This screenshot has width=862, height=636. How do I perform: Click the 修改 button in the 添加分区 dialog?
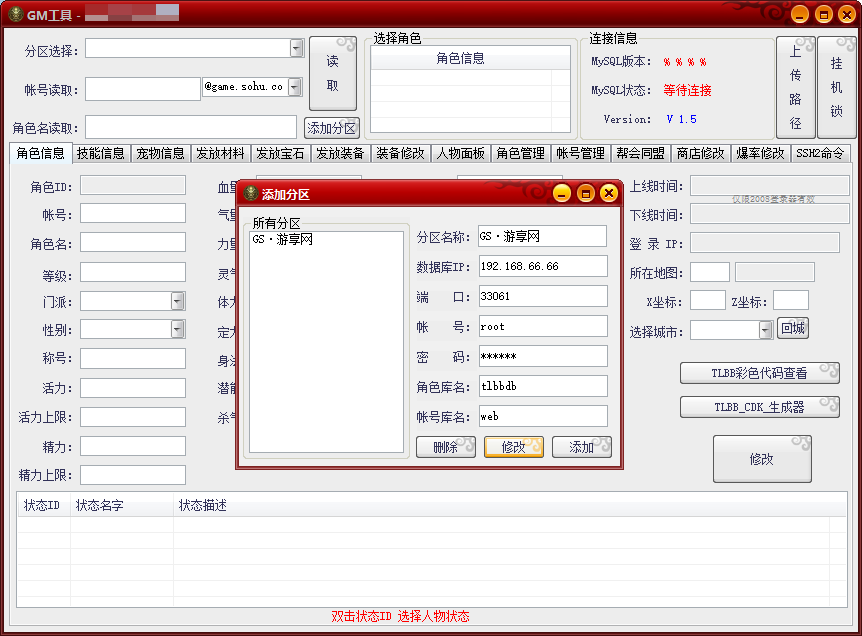point(513,447)
